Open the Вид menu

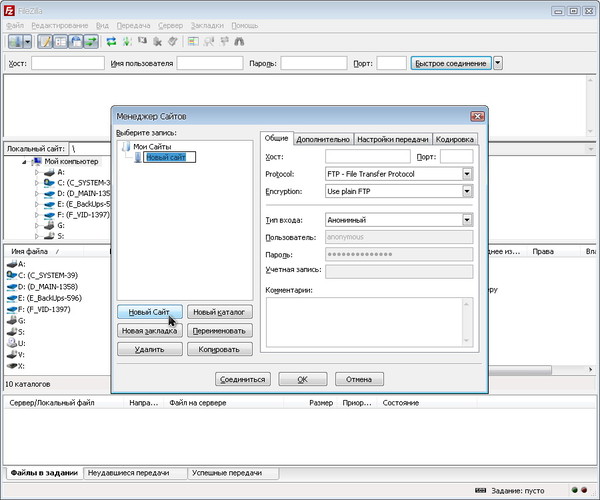tap(102, 26)
